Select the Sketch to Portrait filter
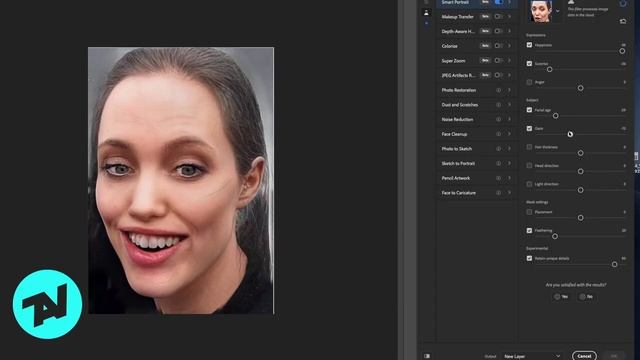640x360 pixels. pos(458,164)
